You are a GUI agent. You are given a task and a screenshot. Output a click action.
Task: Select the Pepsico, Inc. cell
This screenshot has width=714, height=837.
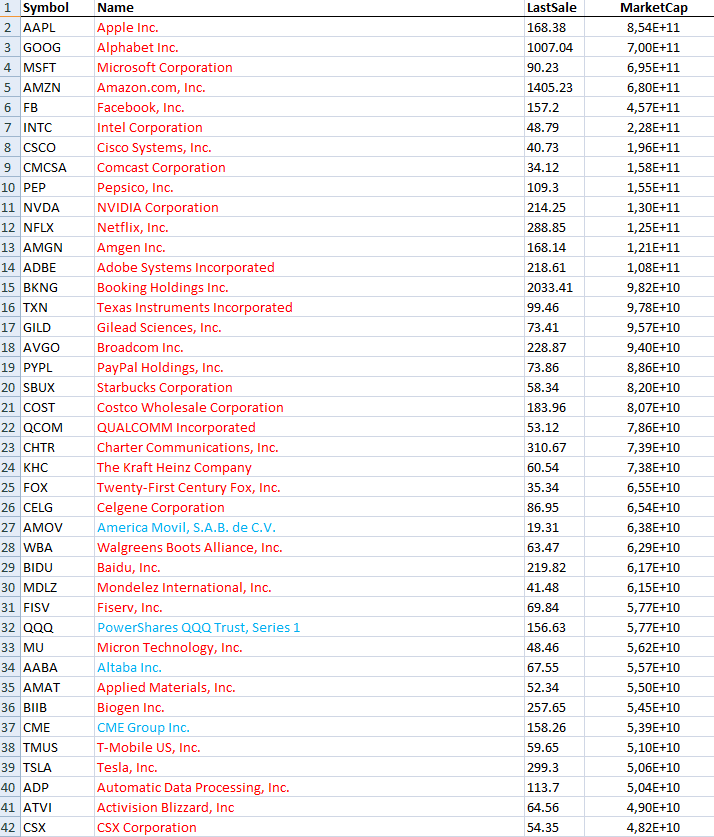pos(310,187)
